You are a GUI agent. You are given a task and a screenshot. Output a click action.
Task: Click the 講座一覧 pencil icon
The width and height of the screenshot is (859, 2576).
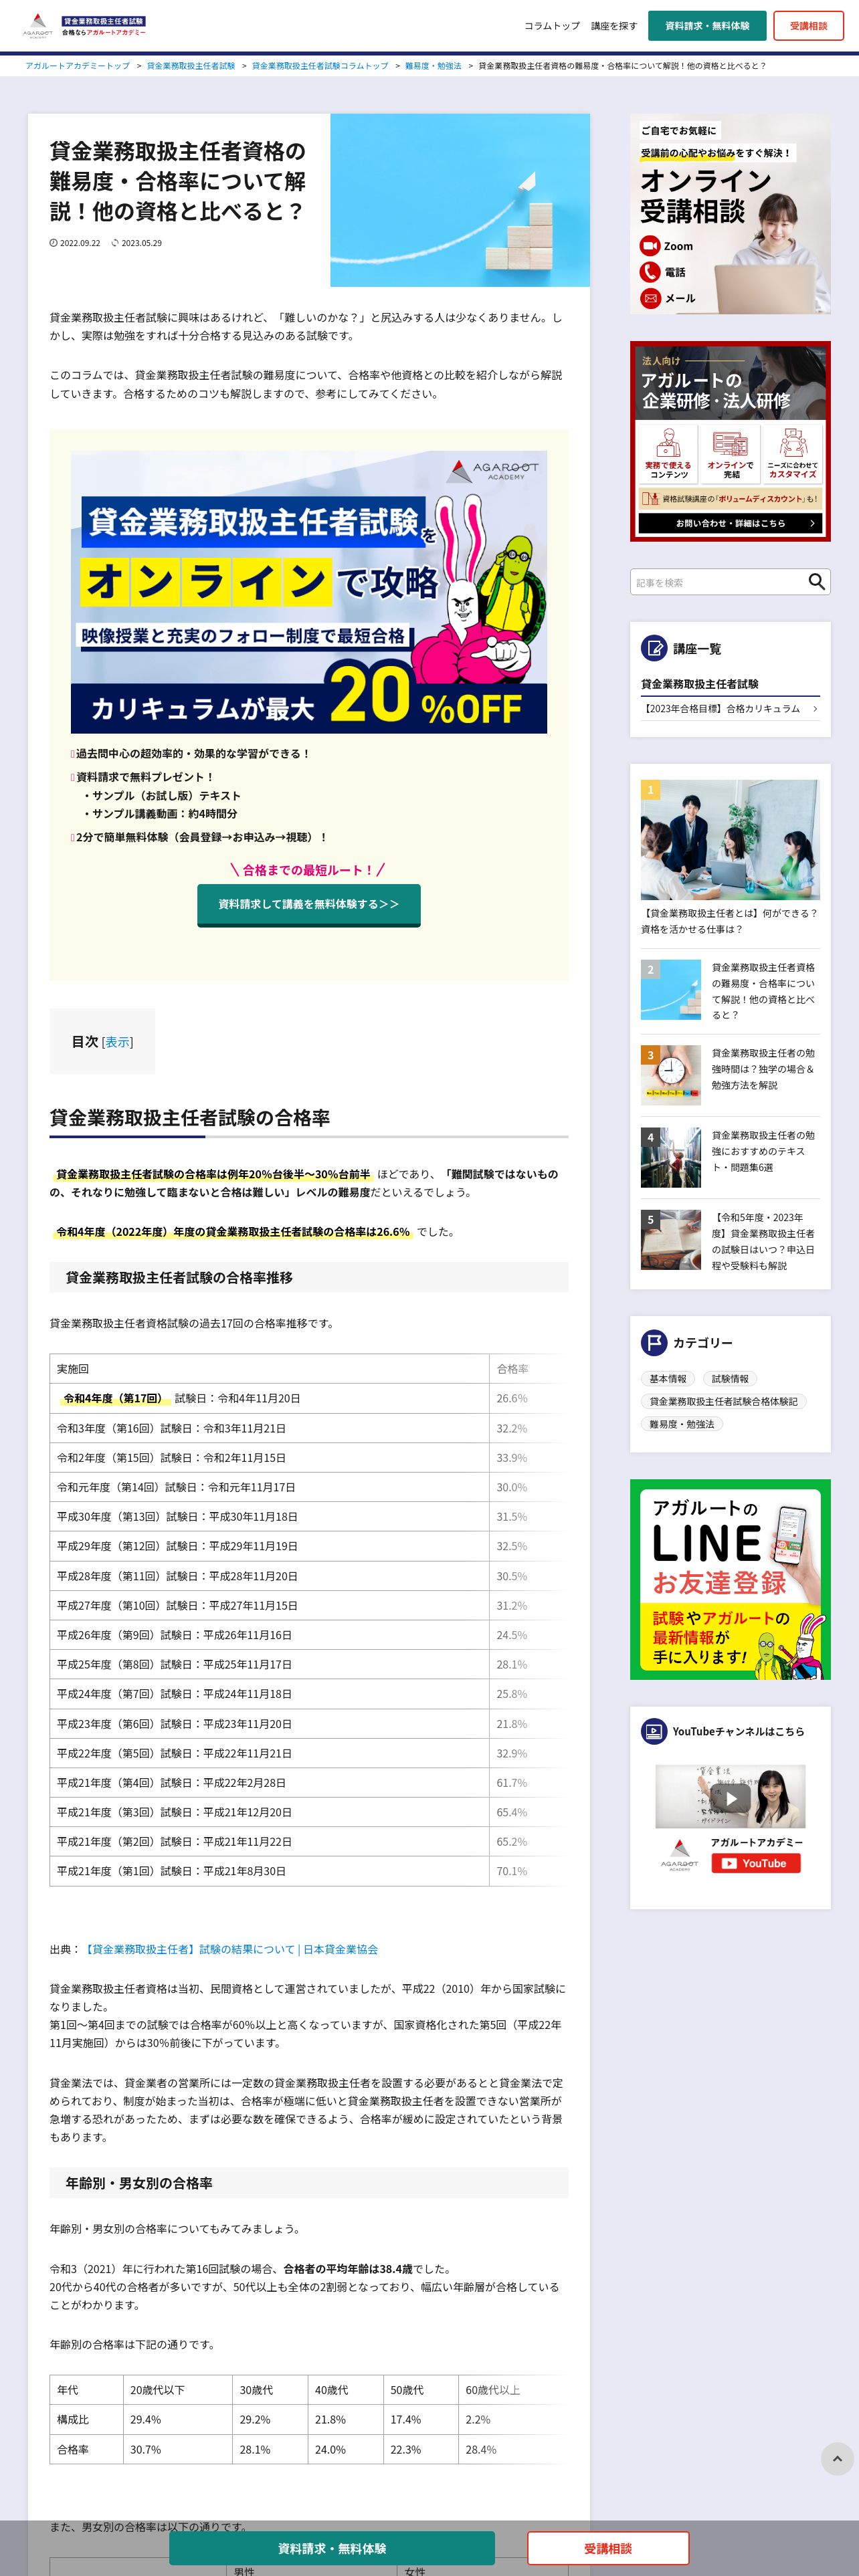654,649
